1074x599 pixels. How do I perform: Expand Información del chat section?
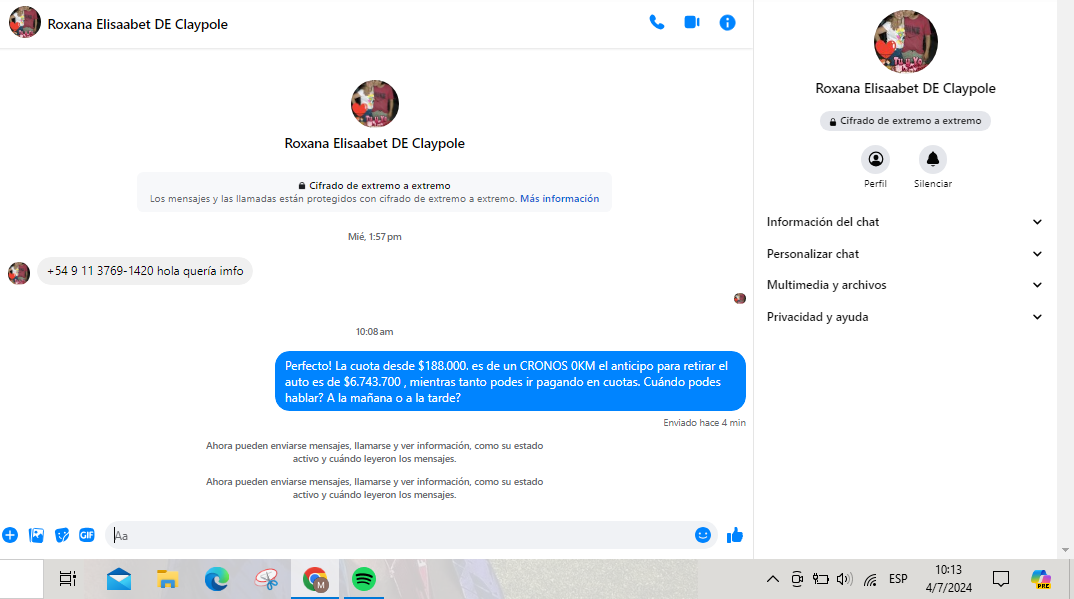pyautogui.click(x=904, y=222)
